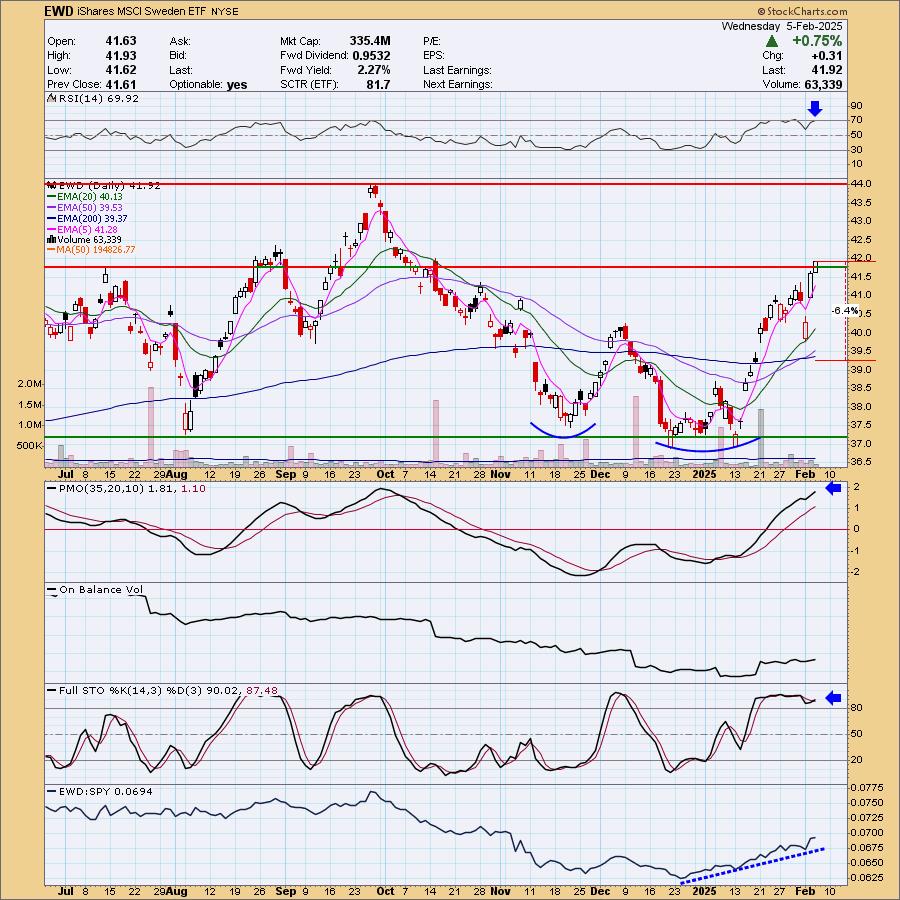The image size is (900, 900).
Task: Click the 500K volume axis label
Action: tap(29, 445)
